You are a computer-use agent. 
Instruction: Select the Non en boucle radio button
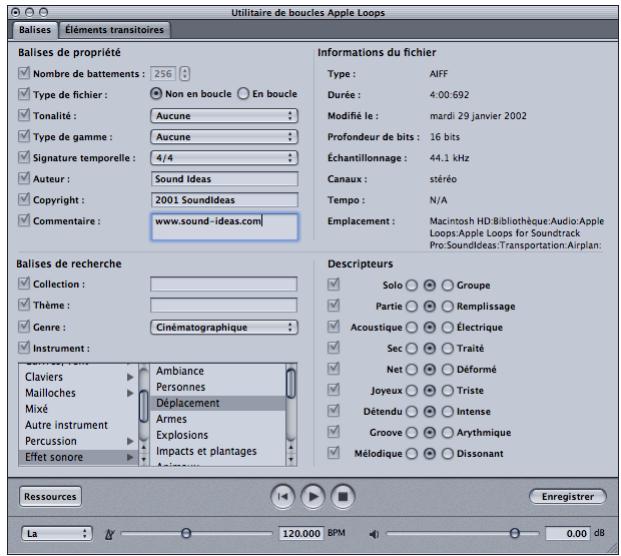[156, 94]
